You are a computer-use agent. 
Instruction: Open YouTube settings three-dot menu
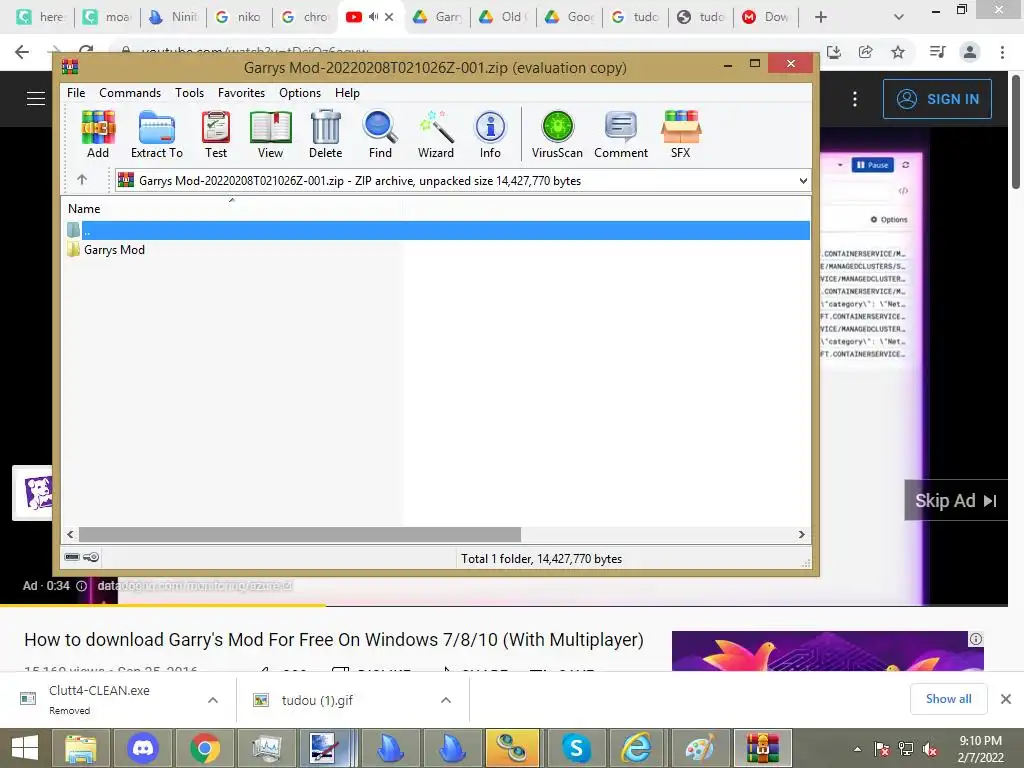tap(855, 99)
